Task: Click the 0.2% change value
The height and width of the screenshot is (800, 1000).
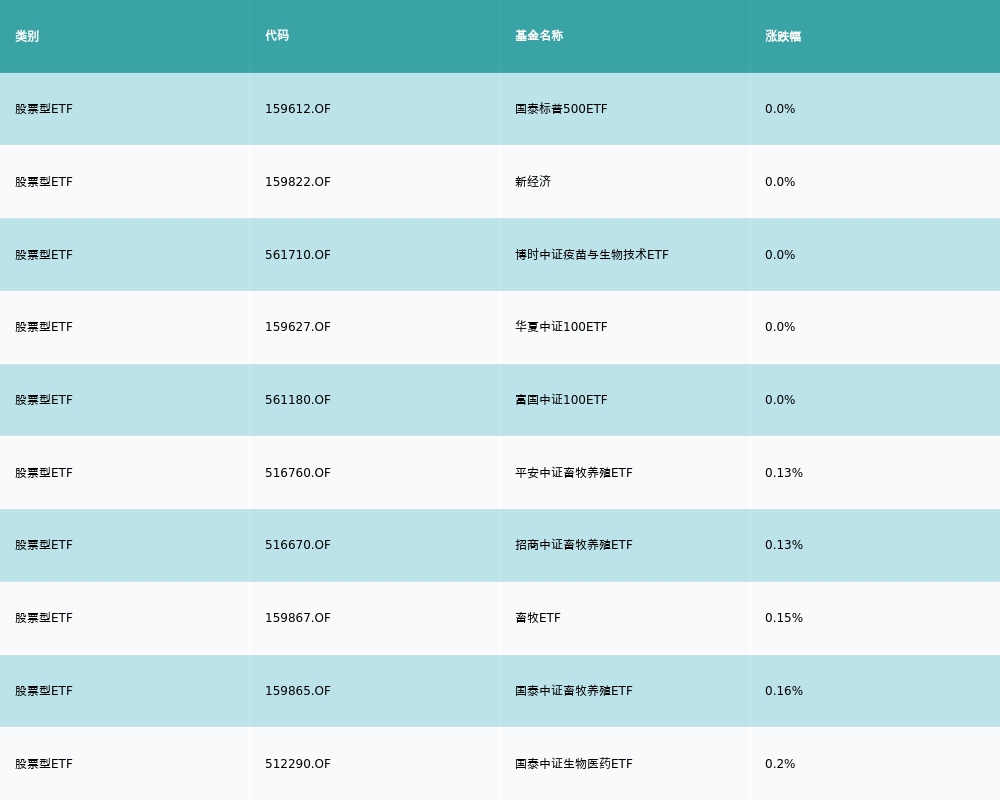Action: [780, 764]
